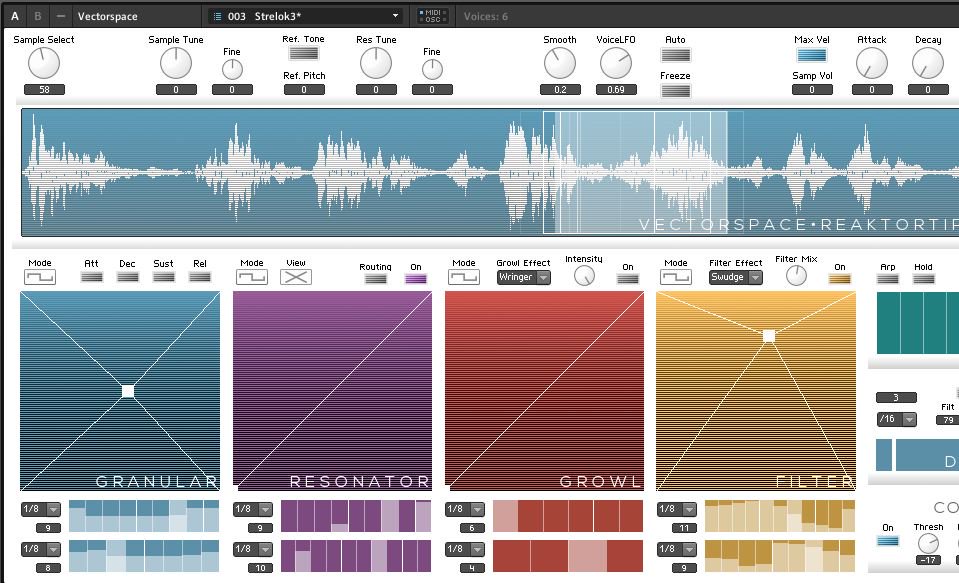Screen dimensions: 959x583
Task: Expand the 003 Strelok3 preset dropdown
Action: (x=395, y=15)
